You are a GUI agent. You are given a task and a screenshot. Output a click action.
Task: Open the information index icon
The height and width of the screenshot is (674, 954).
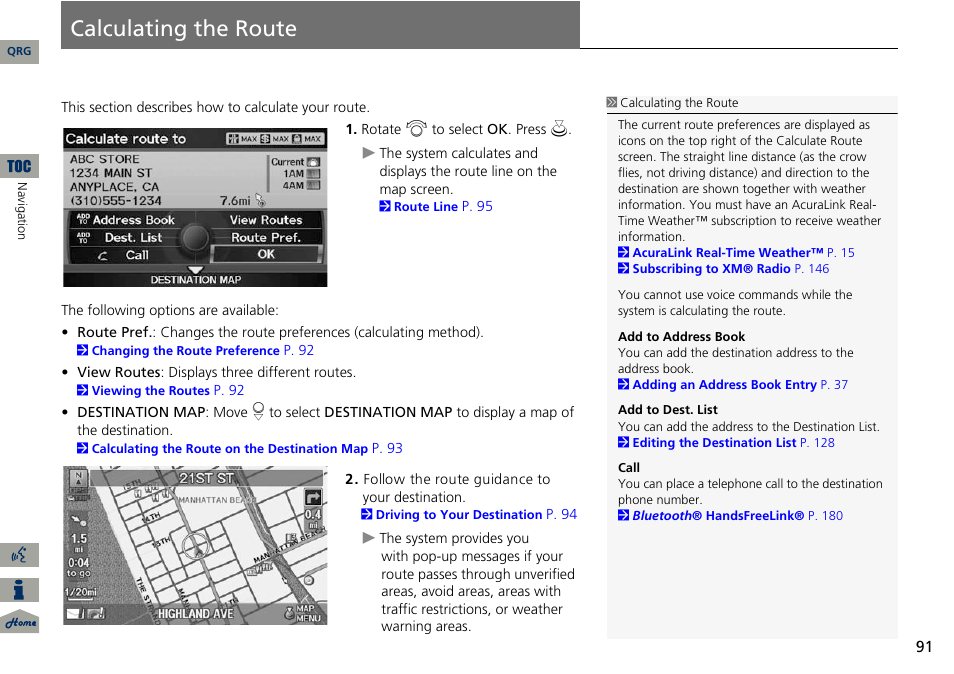[19, 590]
